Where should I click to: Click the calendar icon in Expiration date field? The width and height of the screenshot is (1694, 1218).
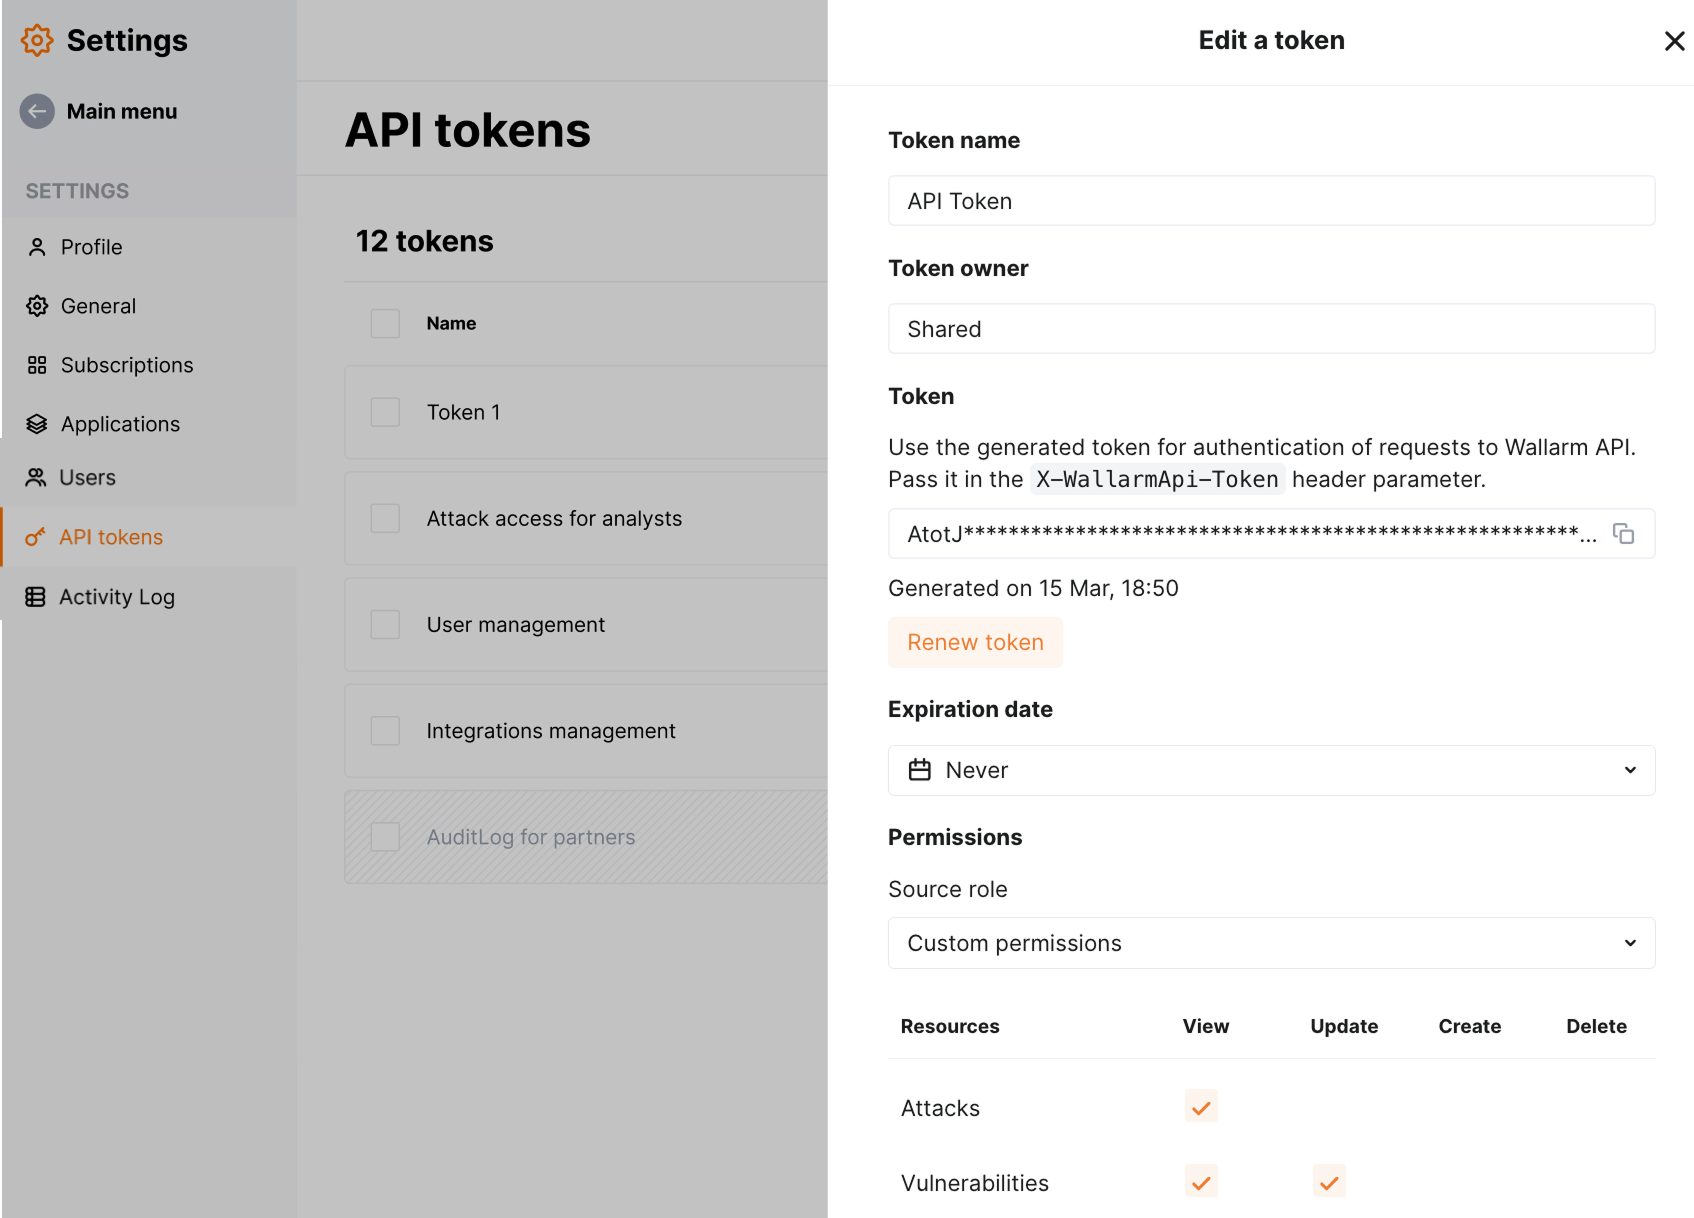click(x=921, y=770)
